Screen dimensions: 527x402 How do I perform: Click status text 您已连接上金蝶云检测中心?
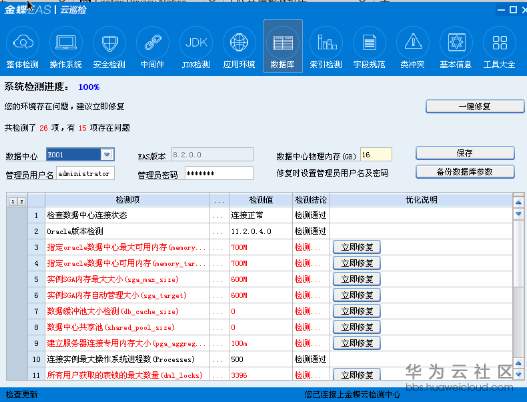pos(352,394)
